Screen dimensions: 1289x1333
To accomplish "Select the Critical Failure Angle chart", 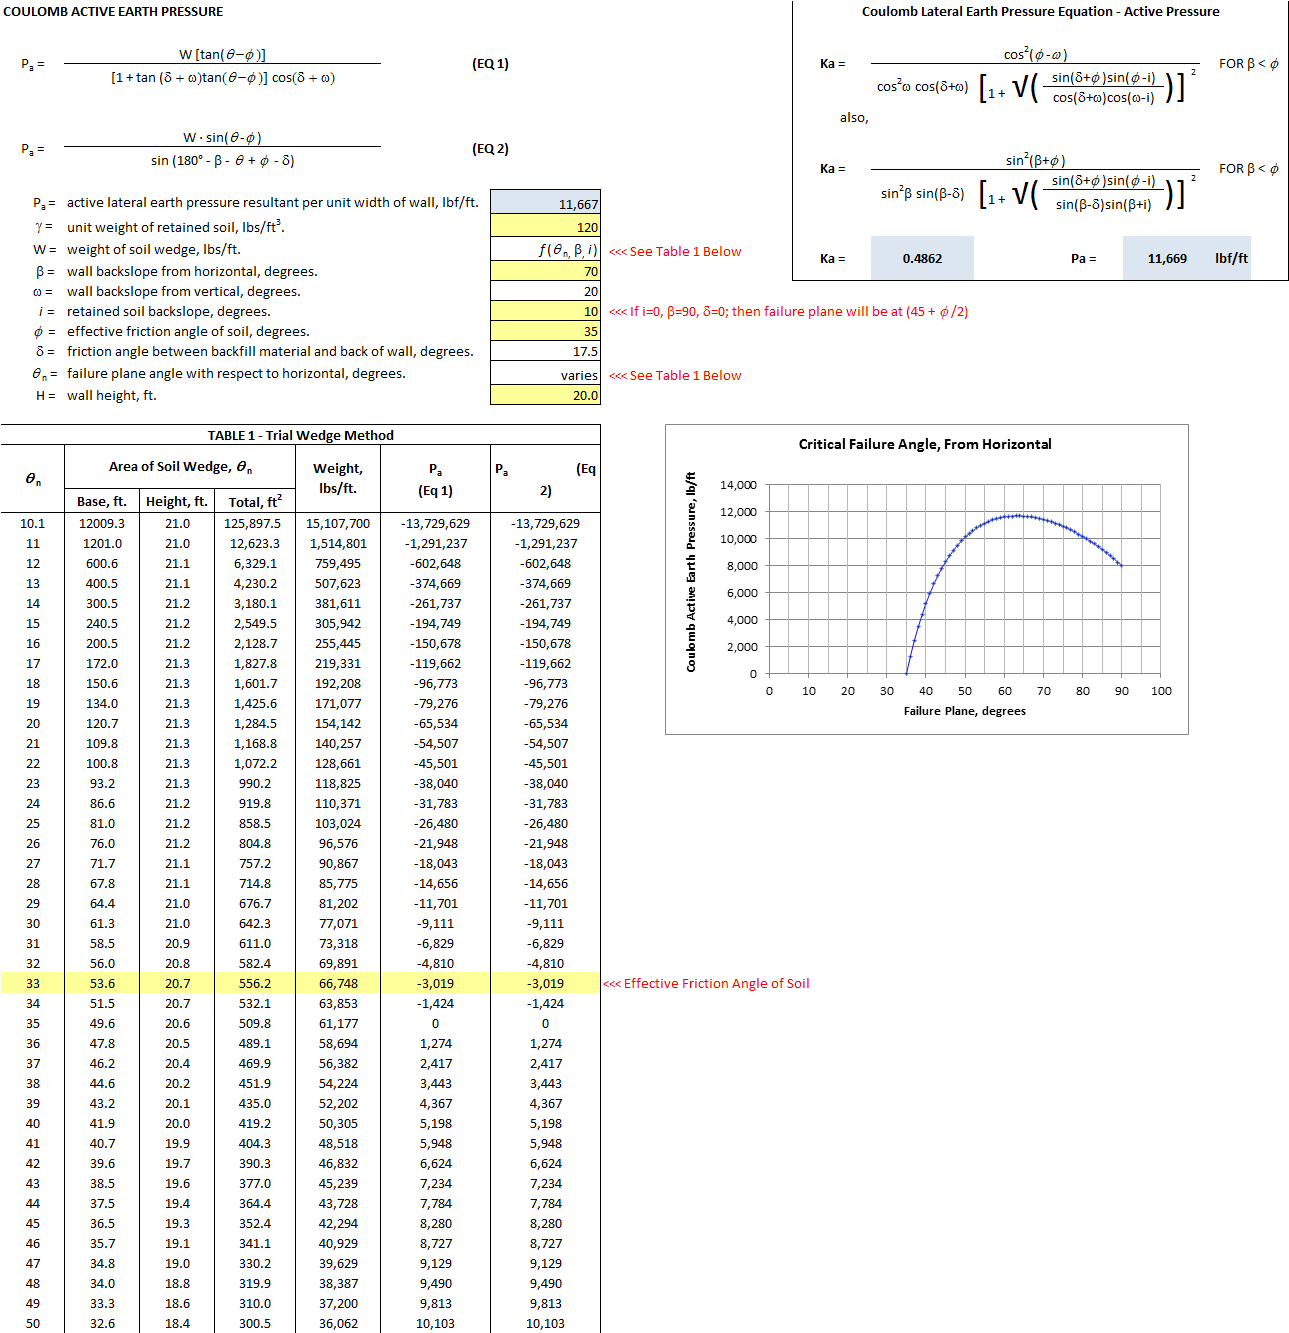I will point(927,578).
